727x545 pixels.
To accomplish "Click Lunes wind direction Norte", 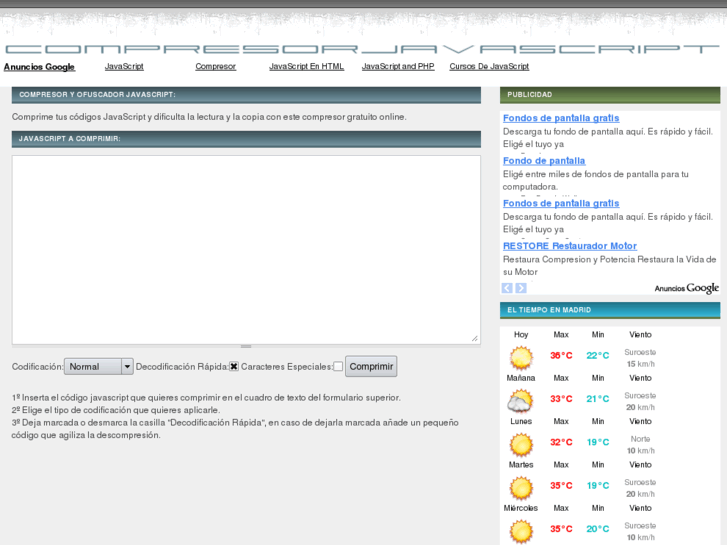I will (x=640, y=439).
